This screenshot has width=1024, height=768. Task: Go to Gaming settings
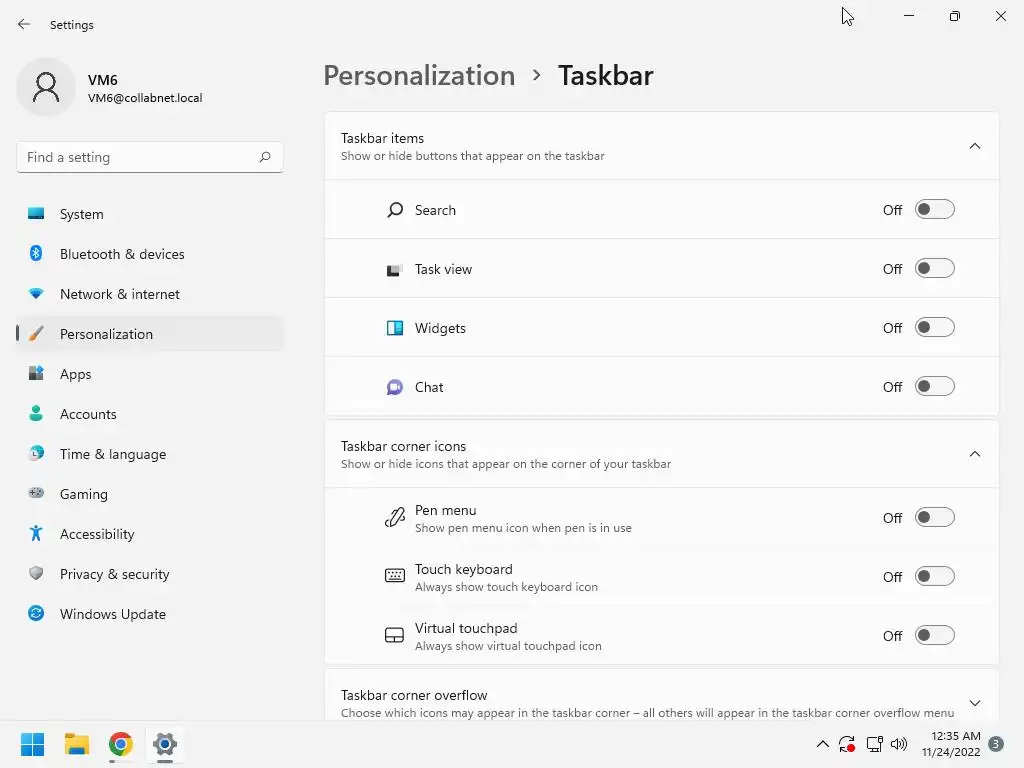click(150, 494)
